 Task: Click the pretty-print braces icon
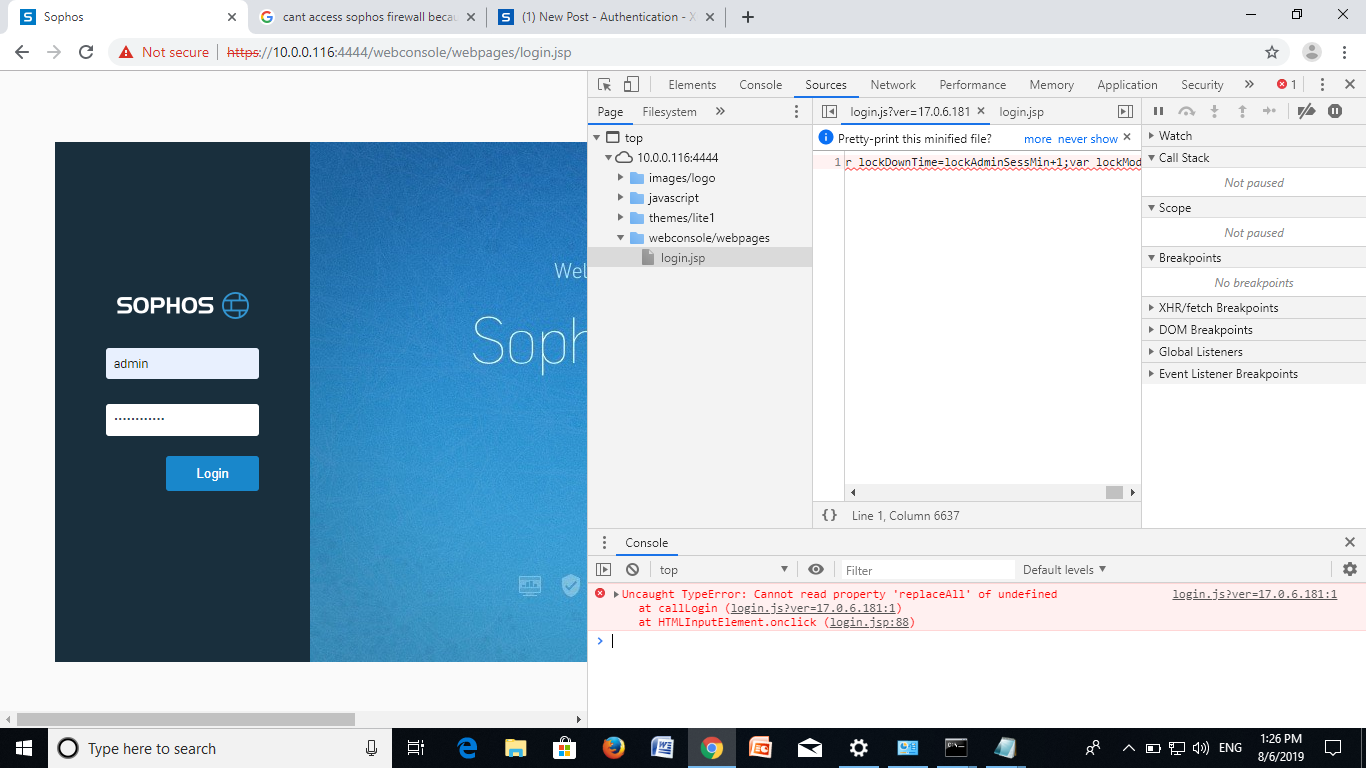click(x=829, y=515)
